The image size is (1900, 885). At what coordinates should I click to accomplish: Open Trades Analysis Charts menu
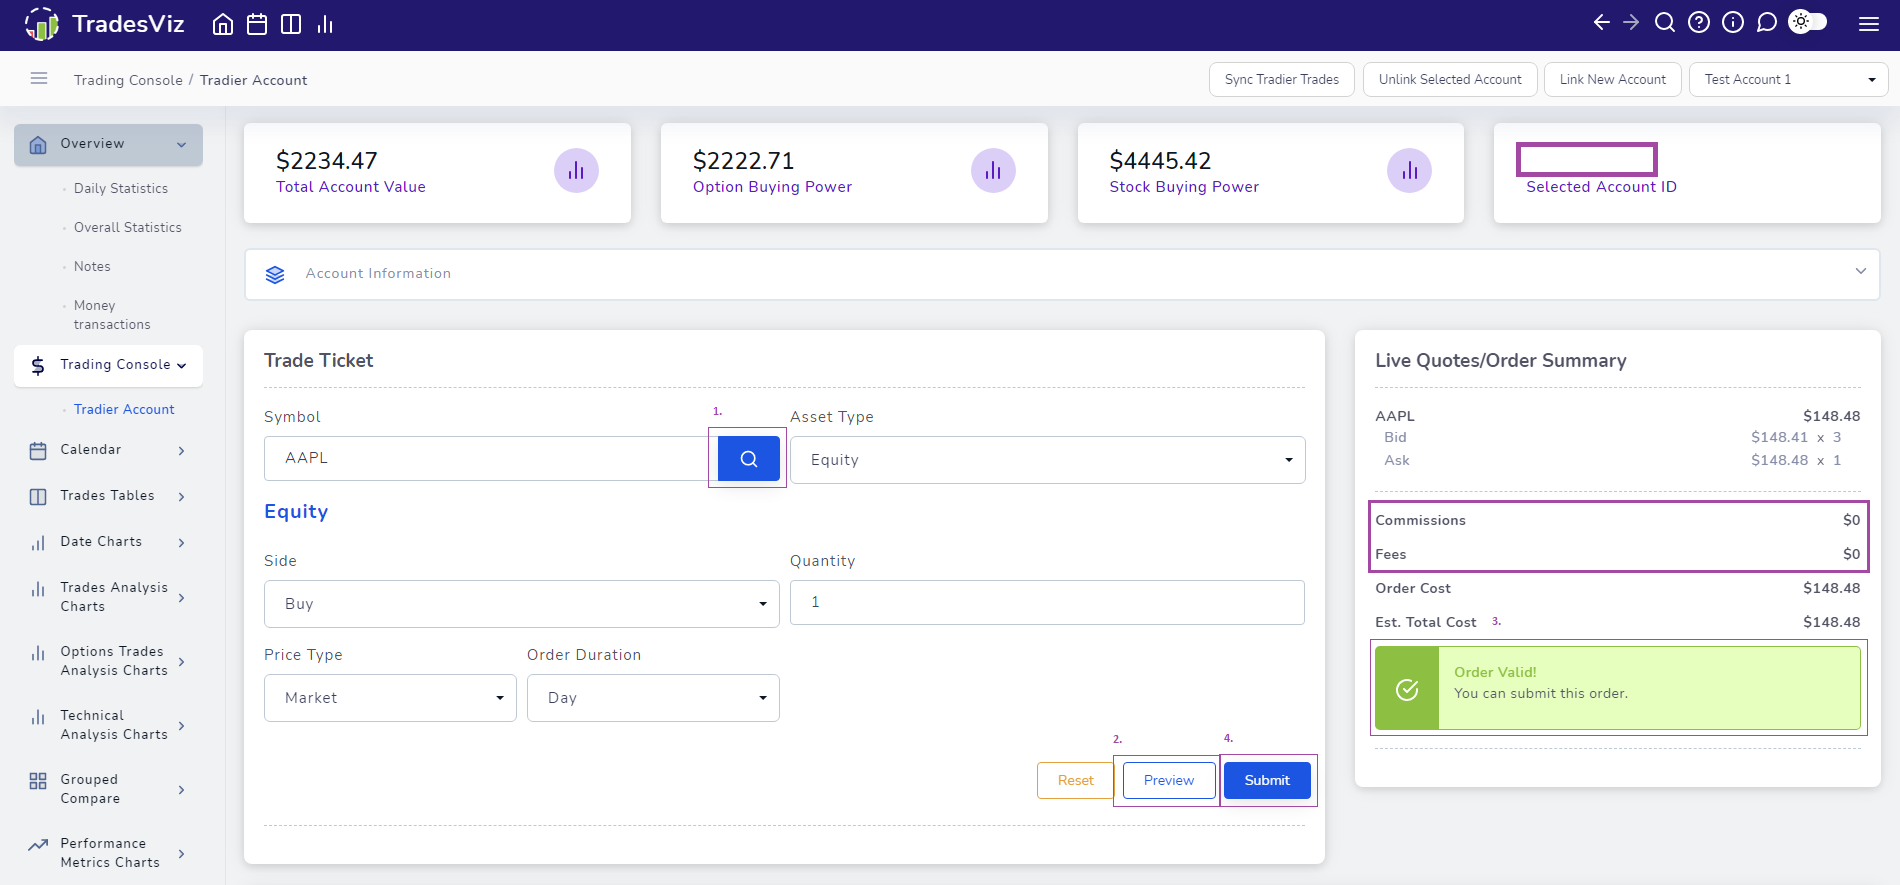coord(108,597)
